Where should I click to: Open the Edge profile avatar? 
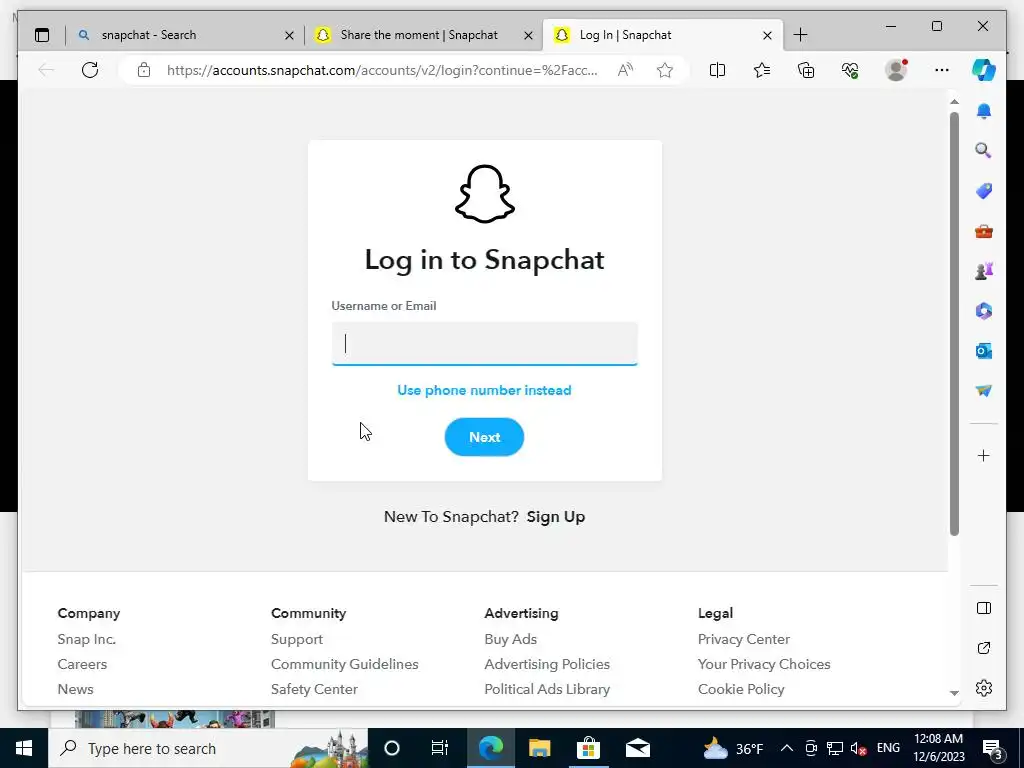(x=896, y=70)
